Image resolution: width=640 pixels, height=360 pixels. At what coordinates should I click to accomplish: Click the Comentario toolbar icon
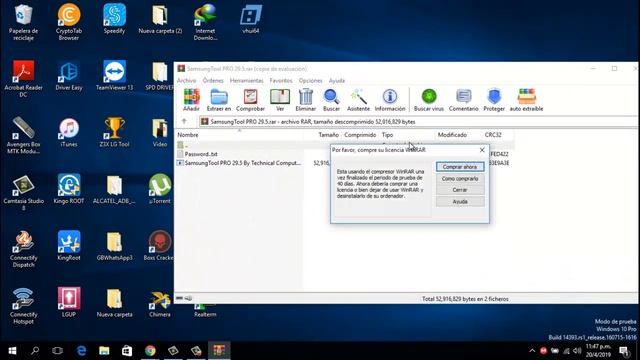[463, 100]
